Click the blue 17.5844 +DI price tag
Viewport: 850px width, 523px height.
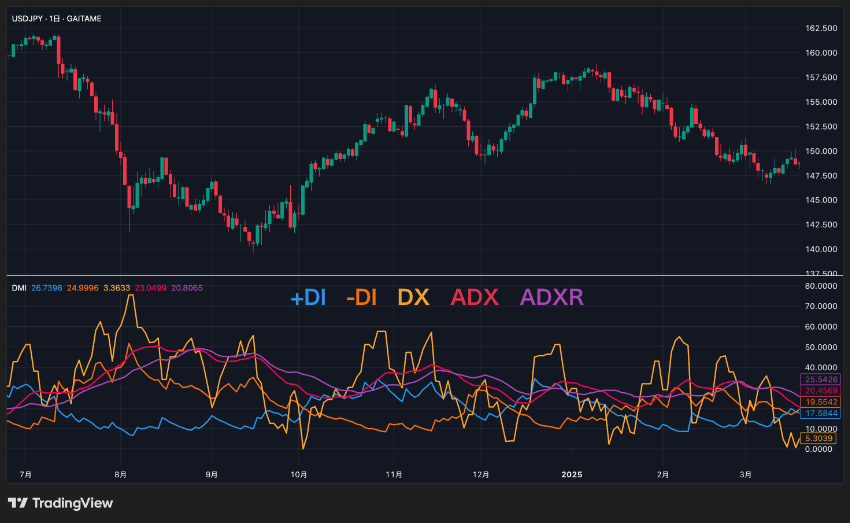[821, 414]
